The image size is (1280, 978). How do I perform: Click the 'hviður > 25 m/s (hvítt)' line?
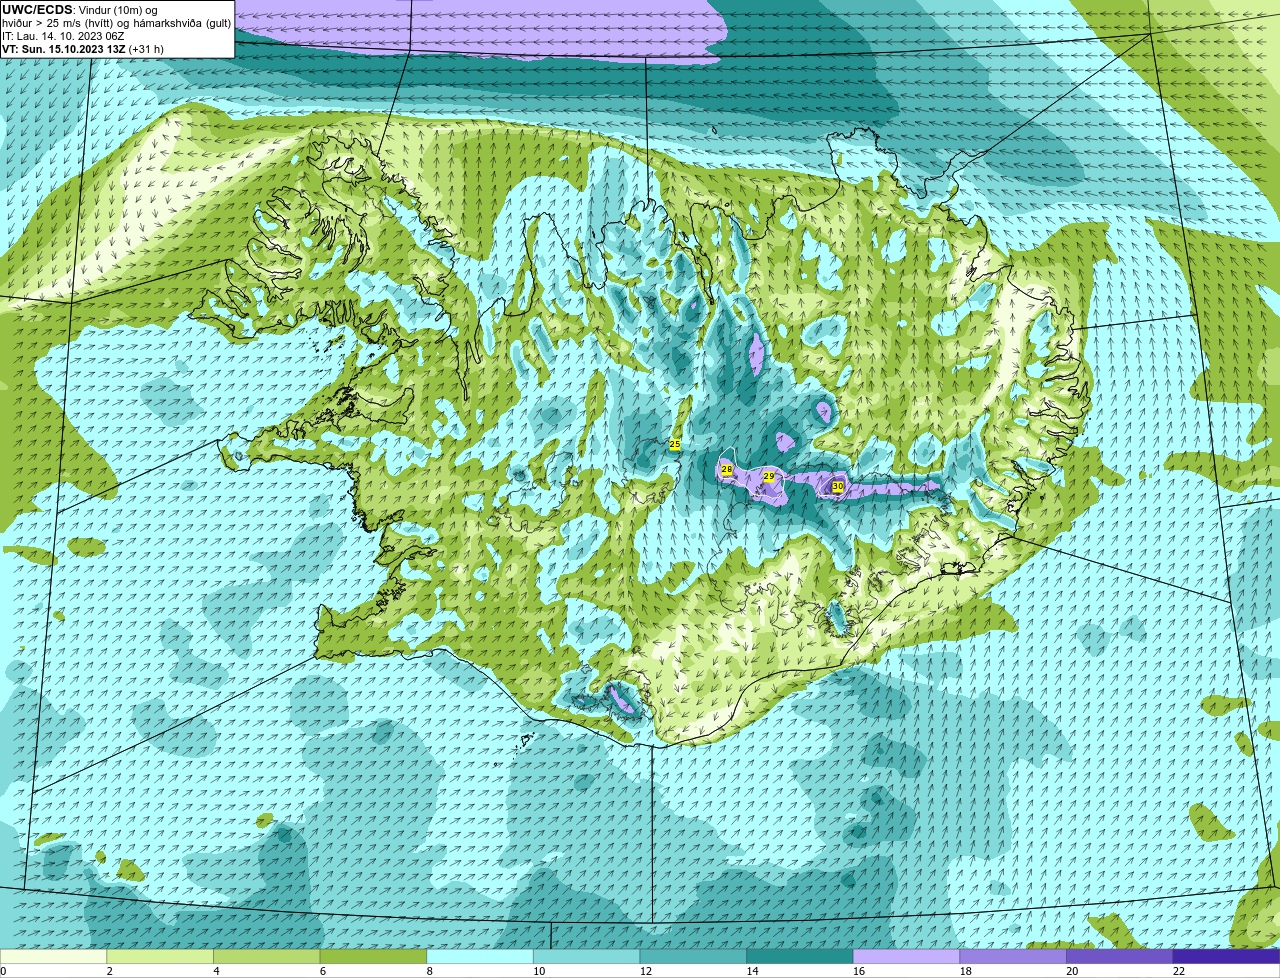pyautogui.click(x=117, y=22)
